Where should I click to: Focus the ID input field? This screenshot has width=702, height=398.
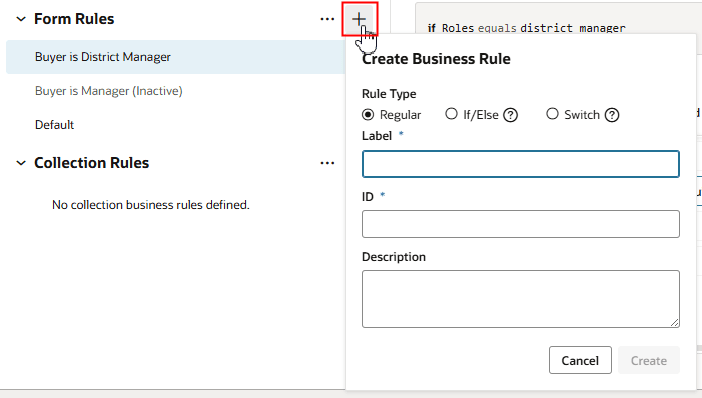(521, 224)
